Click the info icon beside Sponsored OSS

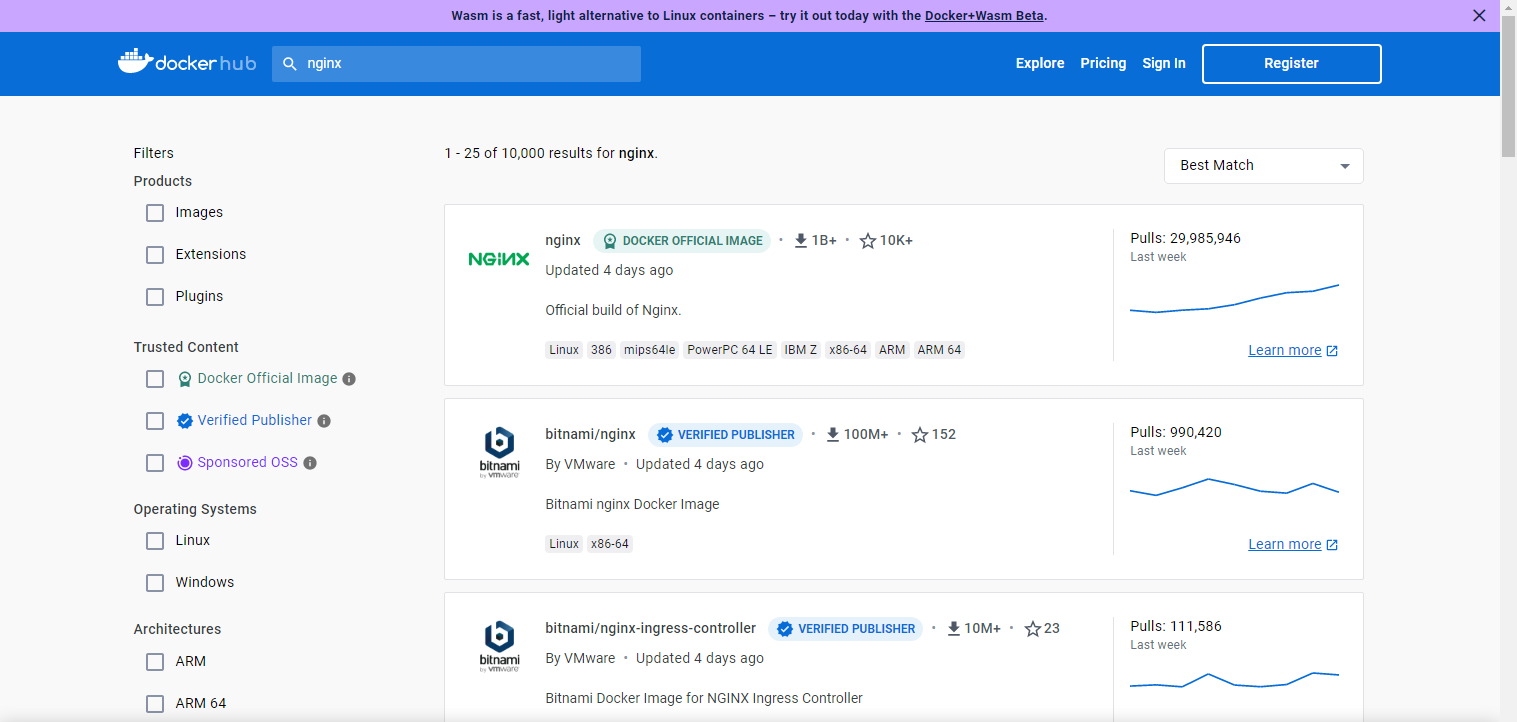pos(310,463)
